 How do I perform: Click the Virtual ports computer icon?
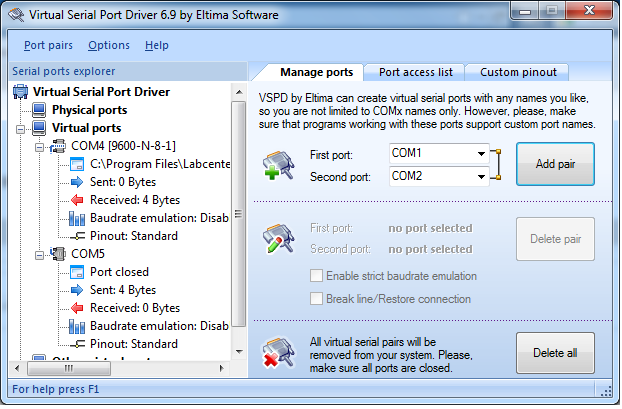coord(39,128)
